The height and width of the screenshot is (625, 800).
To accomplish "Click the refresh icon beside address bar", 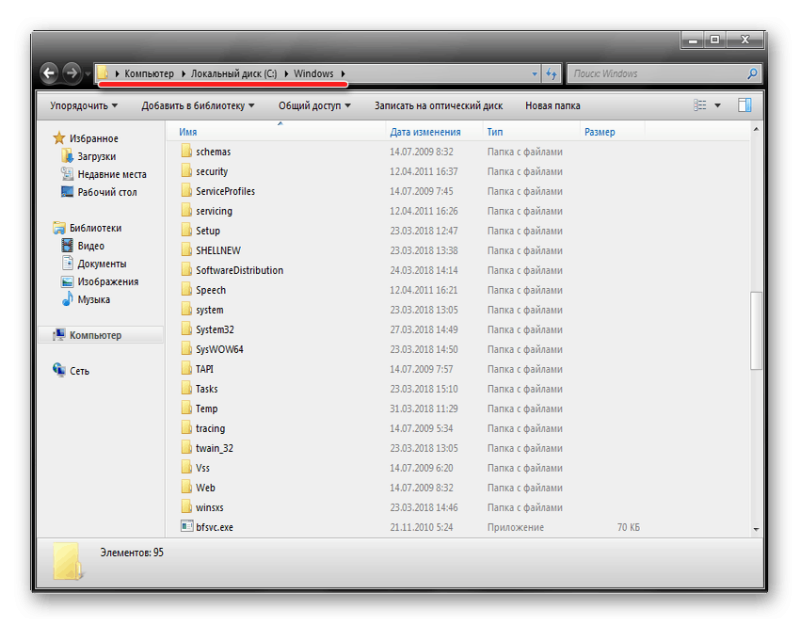I will point(551,74).
